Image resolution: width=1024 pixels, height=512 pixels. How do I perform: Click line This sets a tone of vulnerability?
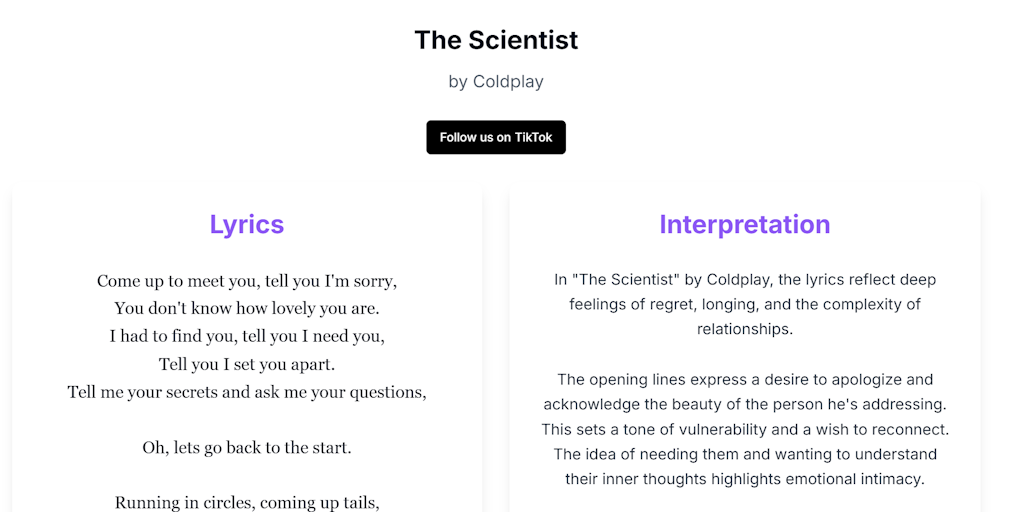pos(744,430)
